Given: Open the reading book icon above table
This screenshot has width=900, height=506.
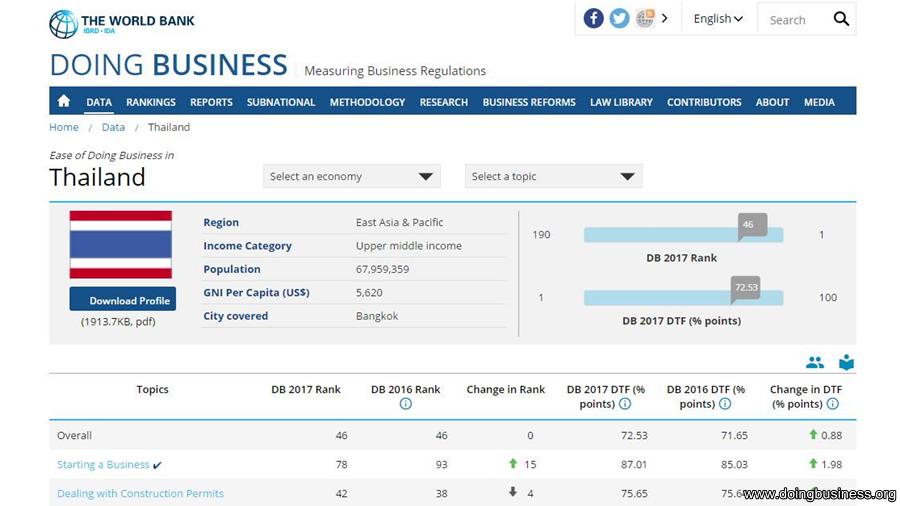Looking at the screenshot, I should click(846, 363).
